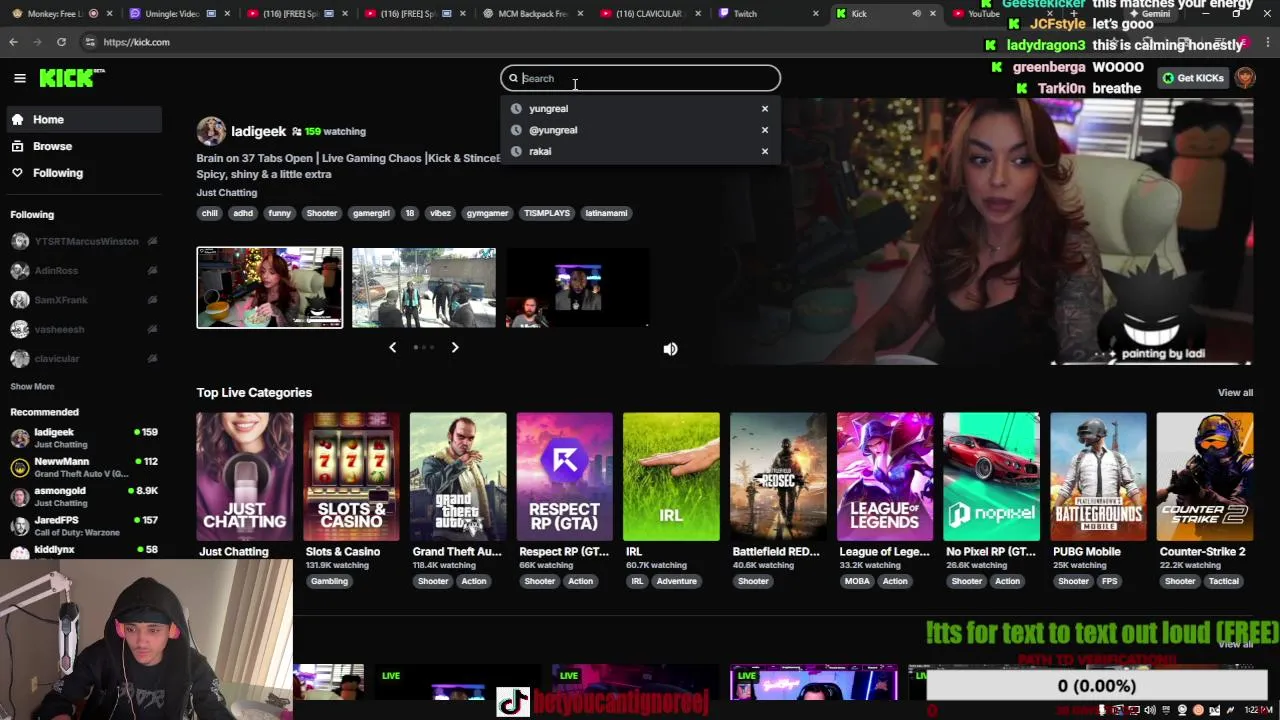Switch to the Twitch browser tab
Screen dimensions: 1280x720
click(766, 14)
